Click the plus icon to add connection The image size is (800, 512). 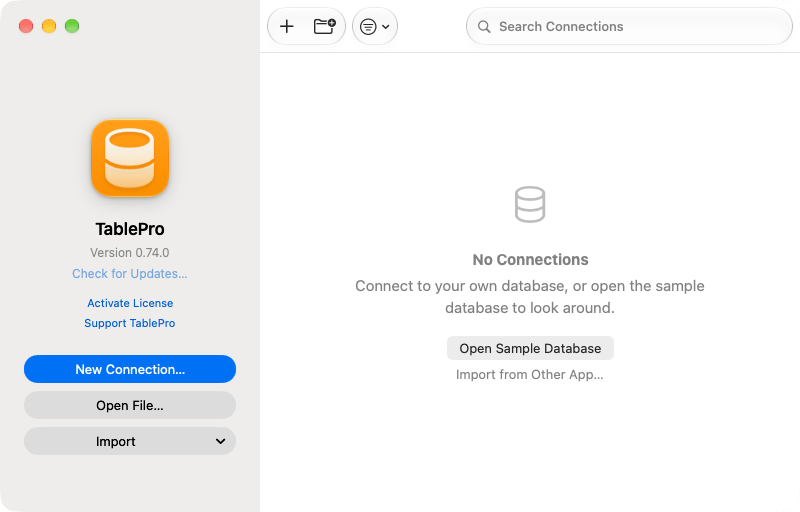[287, 26]
